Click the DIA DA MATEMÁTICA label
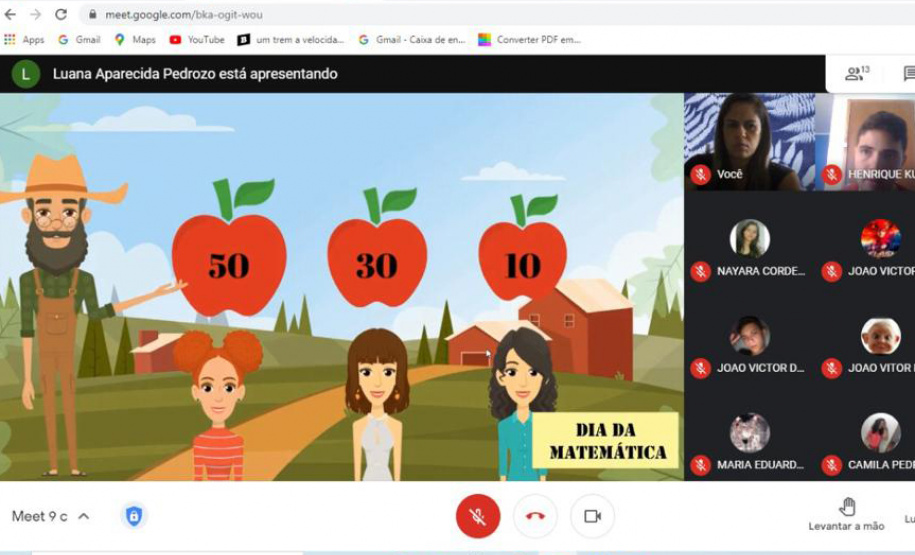 pos(606,441)
